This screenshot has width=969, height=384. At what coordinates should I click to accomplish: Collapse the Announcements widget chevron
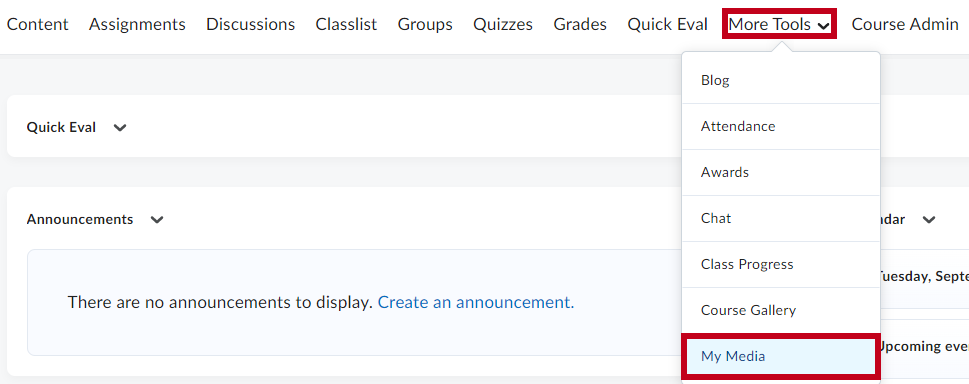pyautogui.click(x=157, y=220)
